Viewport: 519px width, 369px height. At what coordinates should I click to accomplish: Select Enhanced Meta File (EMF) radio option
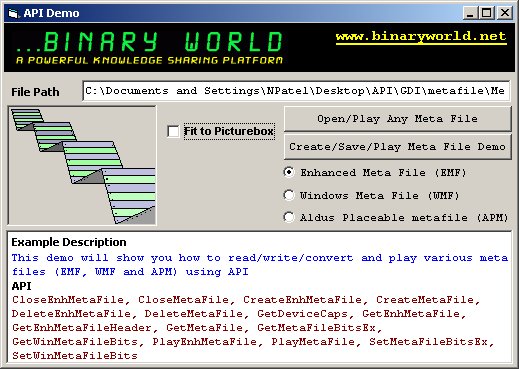289,172
